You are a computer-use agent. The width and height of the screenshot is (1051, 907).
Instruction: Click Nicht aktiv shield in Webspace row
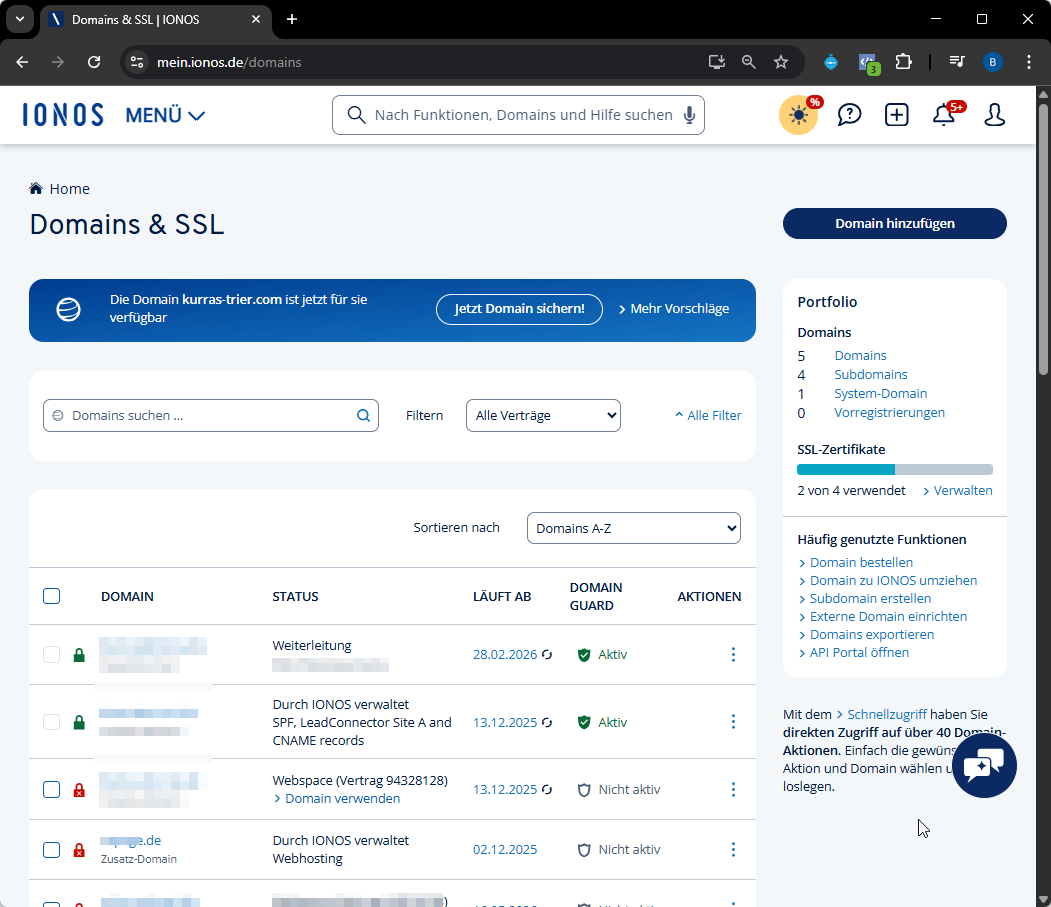584,790
